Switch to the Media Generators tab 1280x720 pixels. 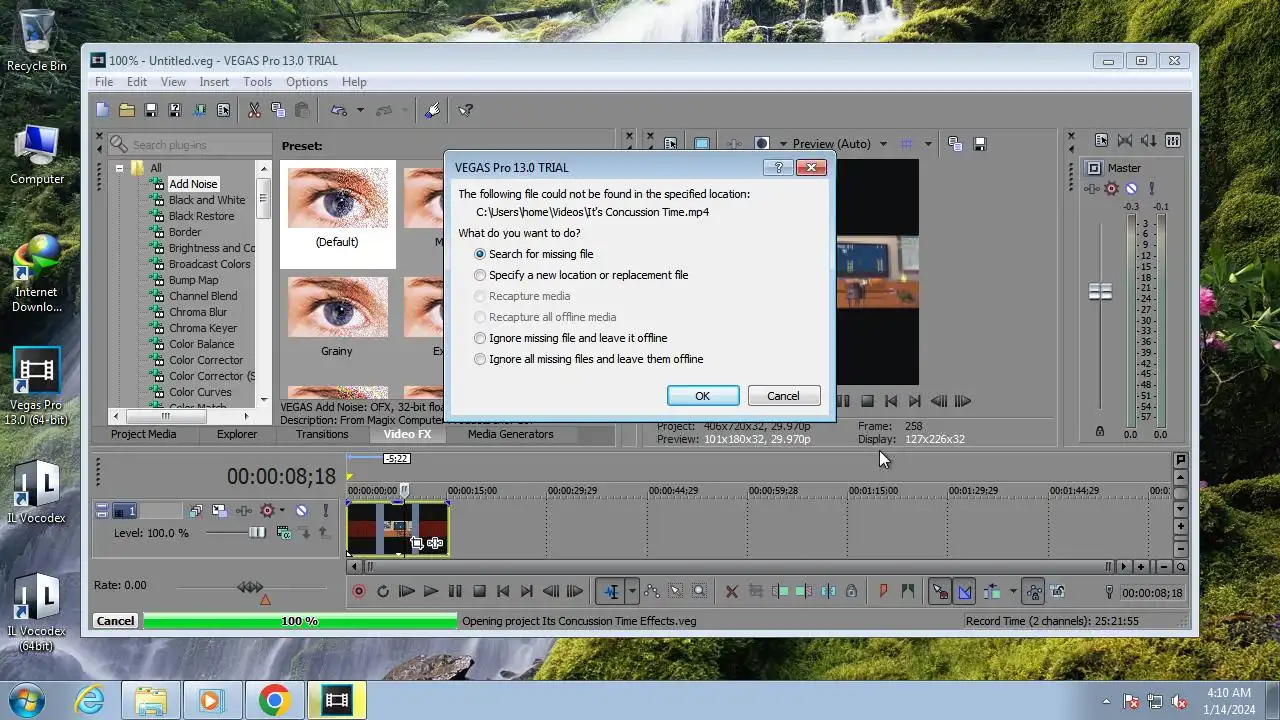(510, 434)
